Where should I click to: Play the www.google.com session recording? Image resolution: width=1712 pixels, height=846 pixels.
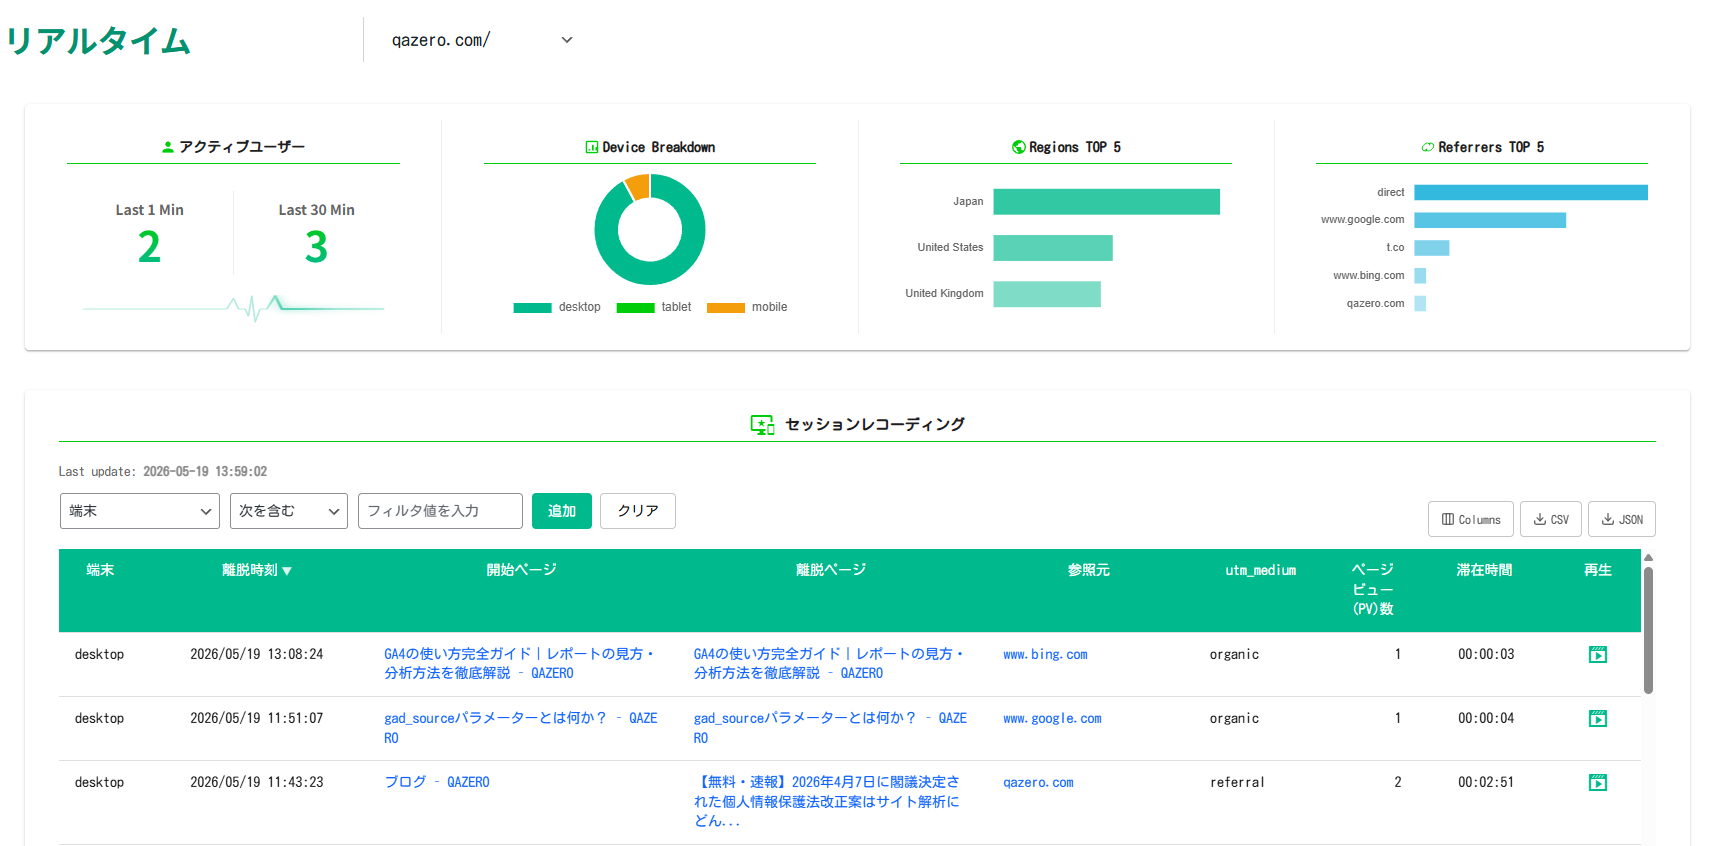click(1598, 719)
